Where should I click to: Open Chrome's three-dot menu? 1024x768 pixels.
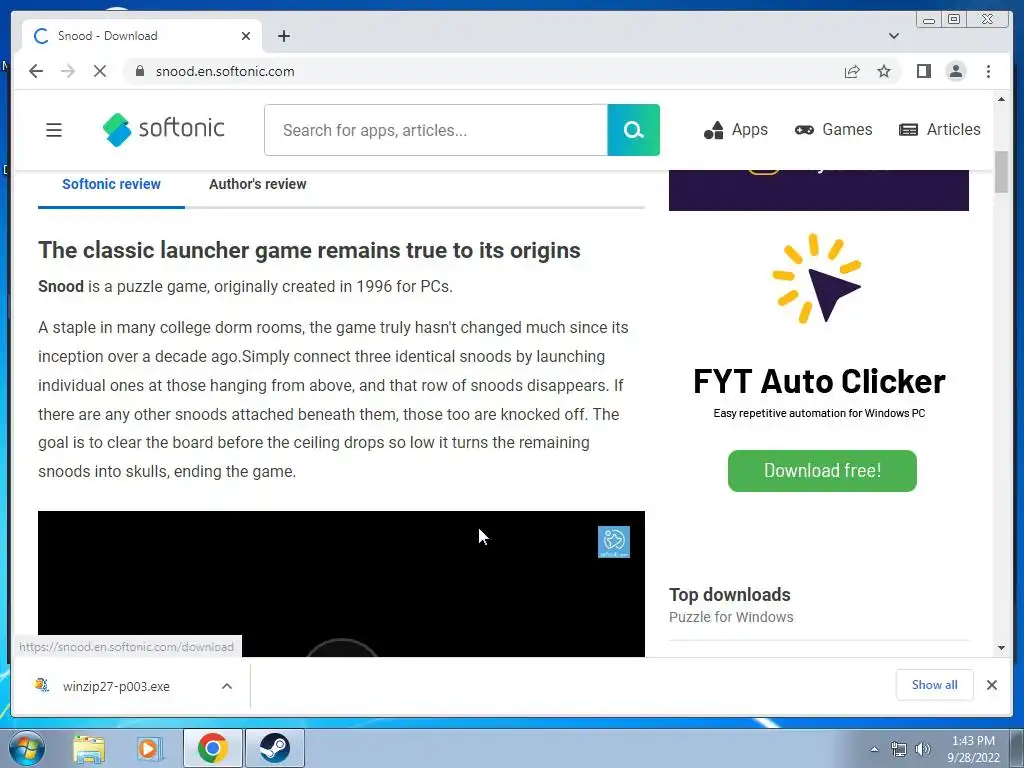(x=988, y=71)
